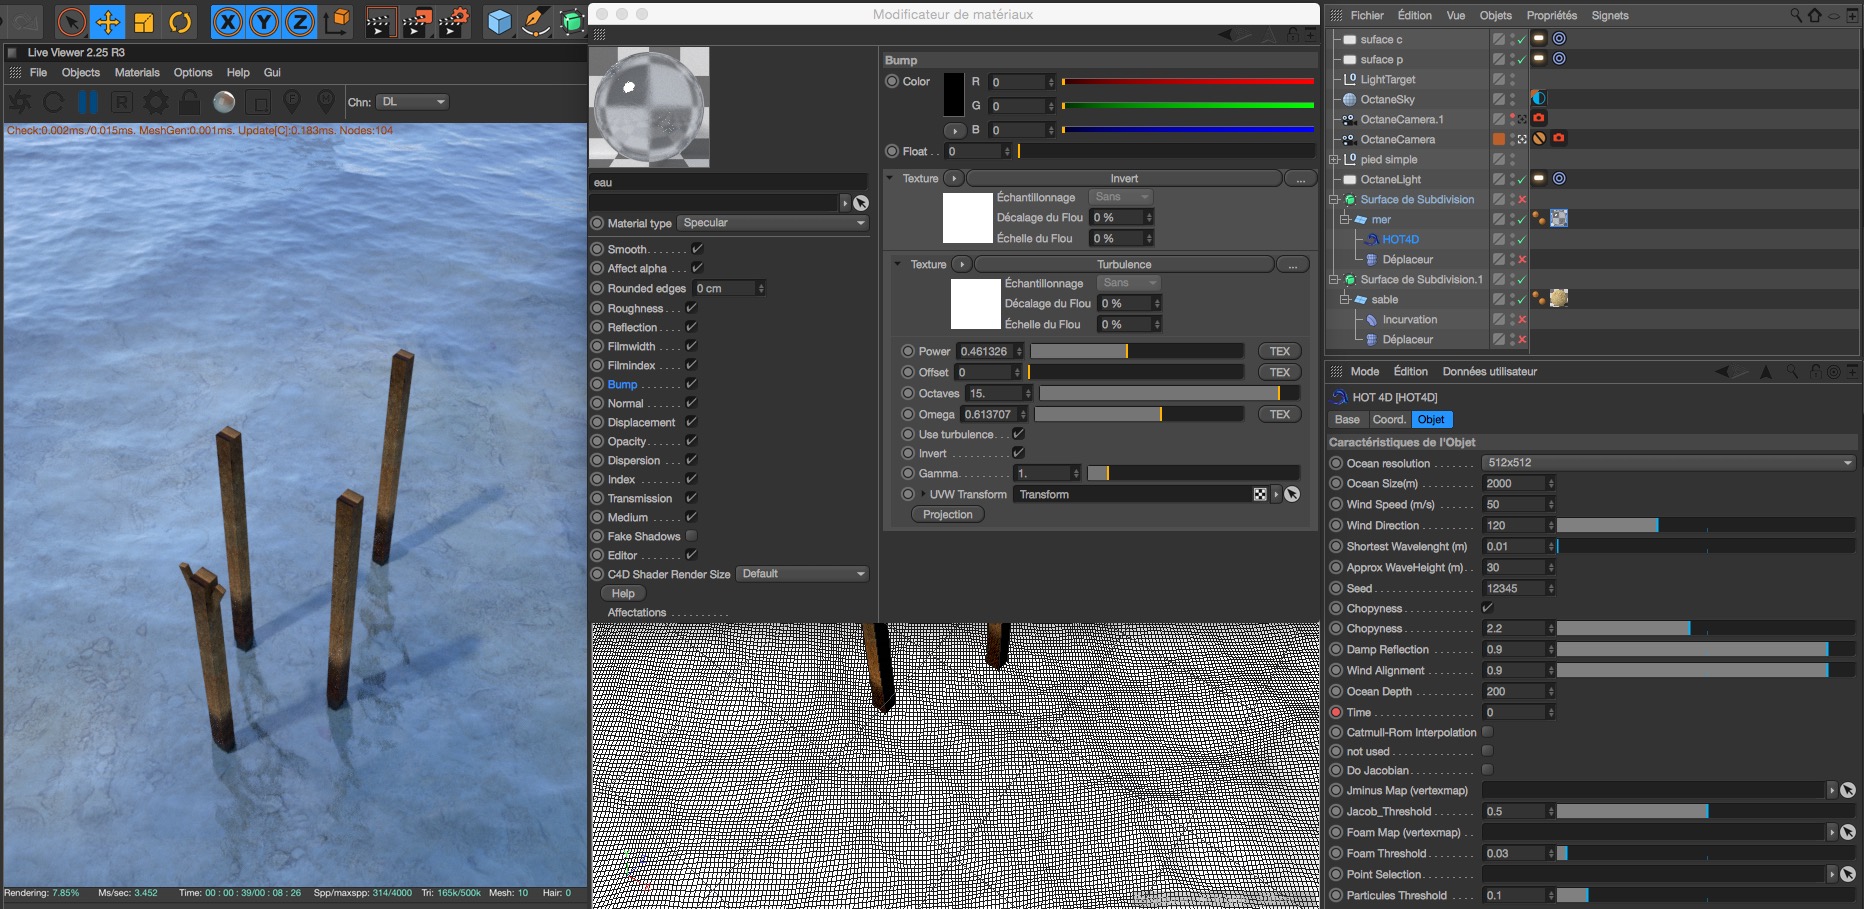Expand the pied simple object tree

(1333, 159)
